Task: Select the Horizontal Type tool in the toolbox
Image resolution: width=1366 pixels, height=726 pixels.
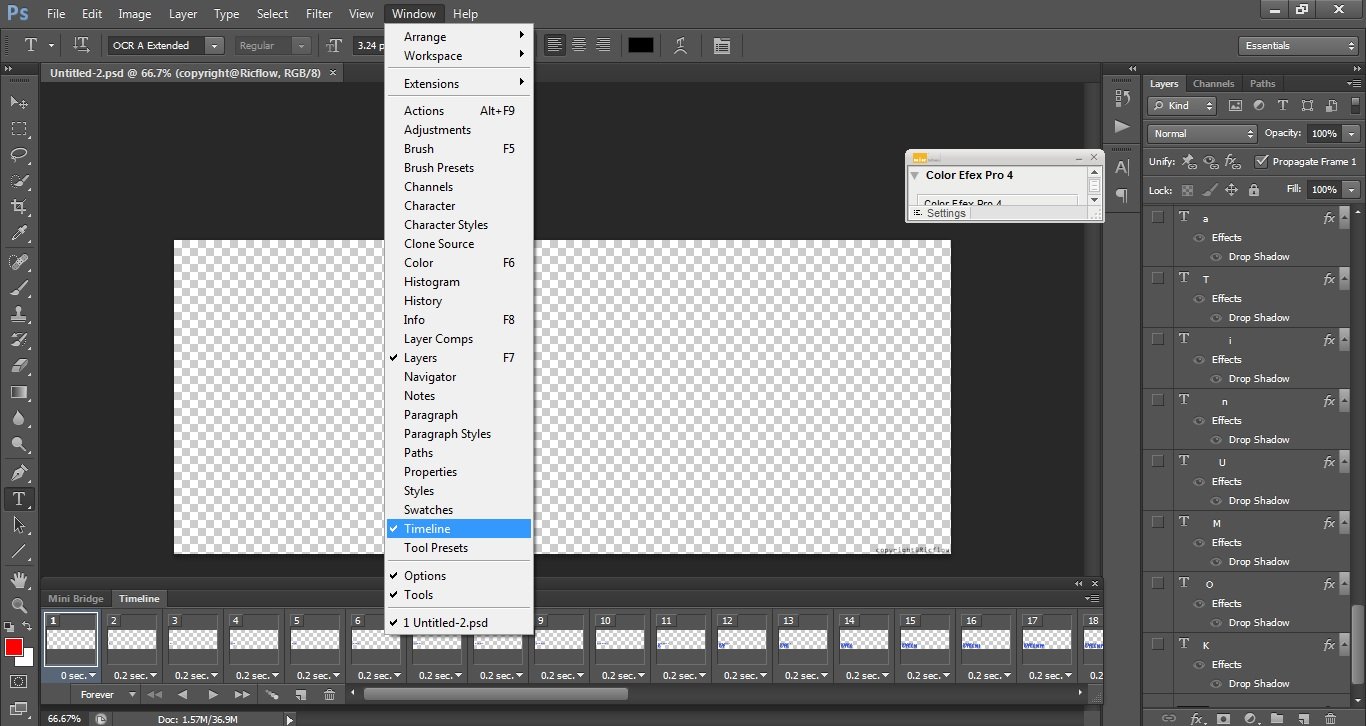Action: 19,498
